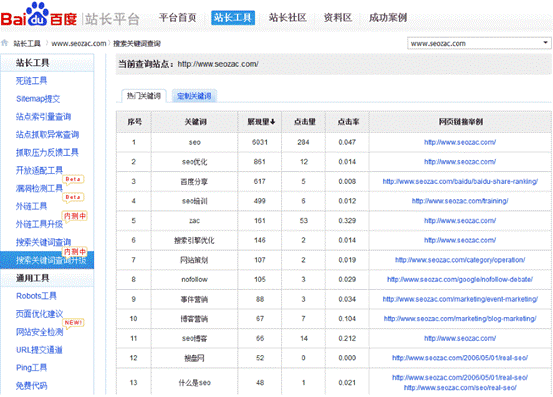Click the clicks value '284'
This screenshot has width=553, height=397.
point(303,142)
